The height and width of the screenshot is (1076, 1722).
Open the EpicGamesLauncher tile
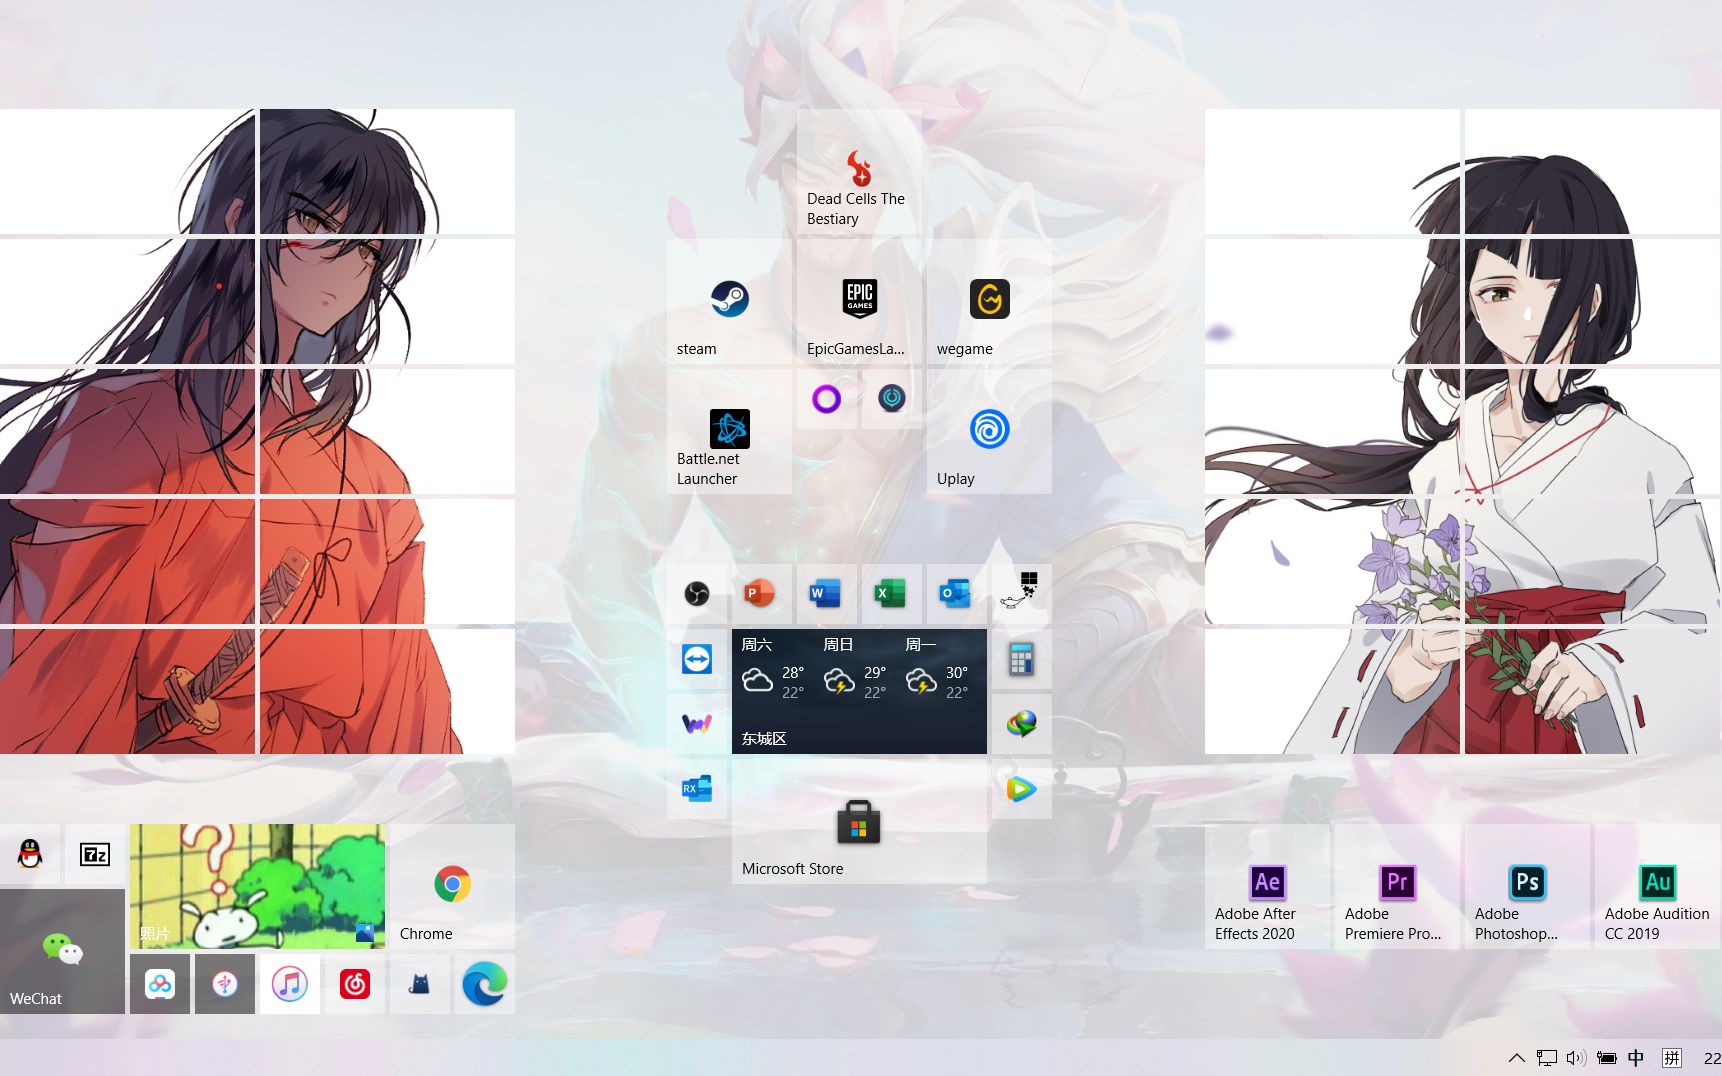pyautogui.click(x=859, y=301)
